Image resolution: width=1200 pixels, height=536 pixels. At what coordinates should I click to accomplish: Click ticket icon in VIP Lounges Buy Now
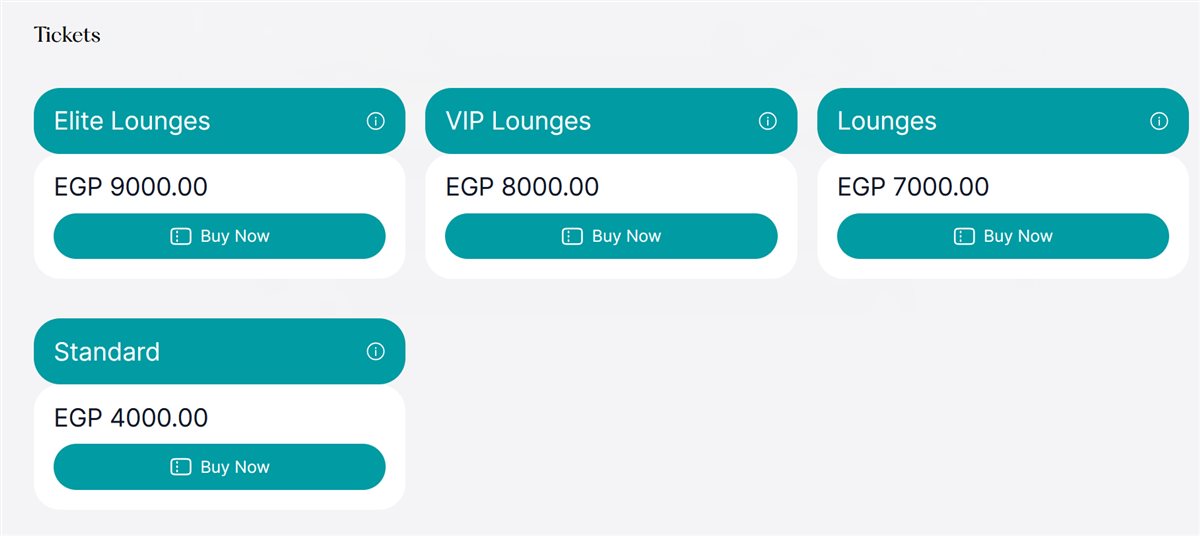tap(572, 237)
